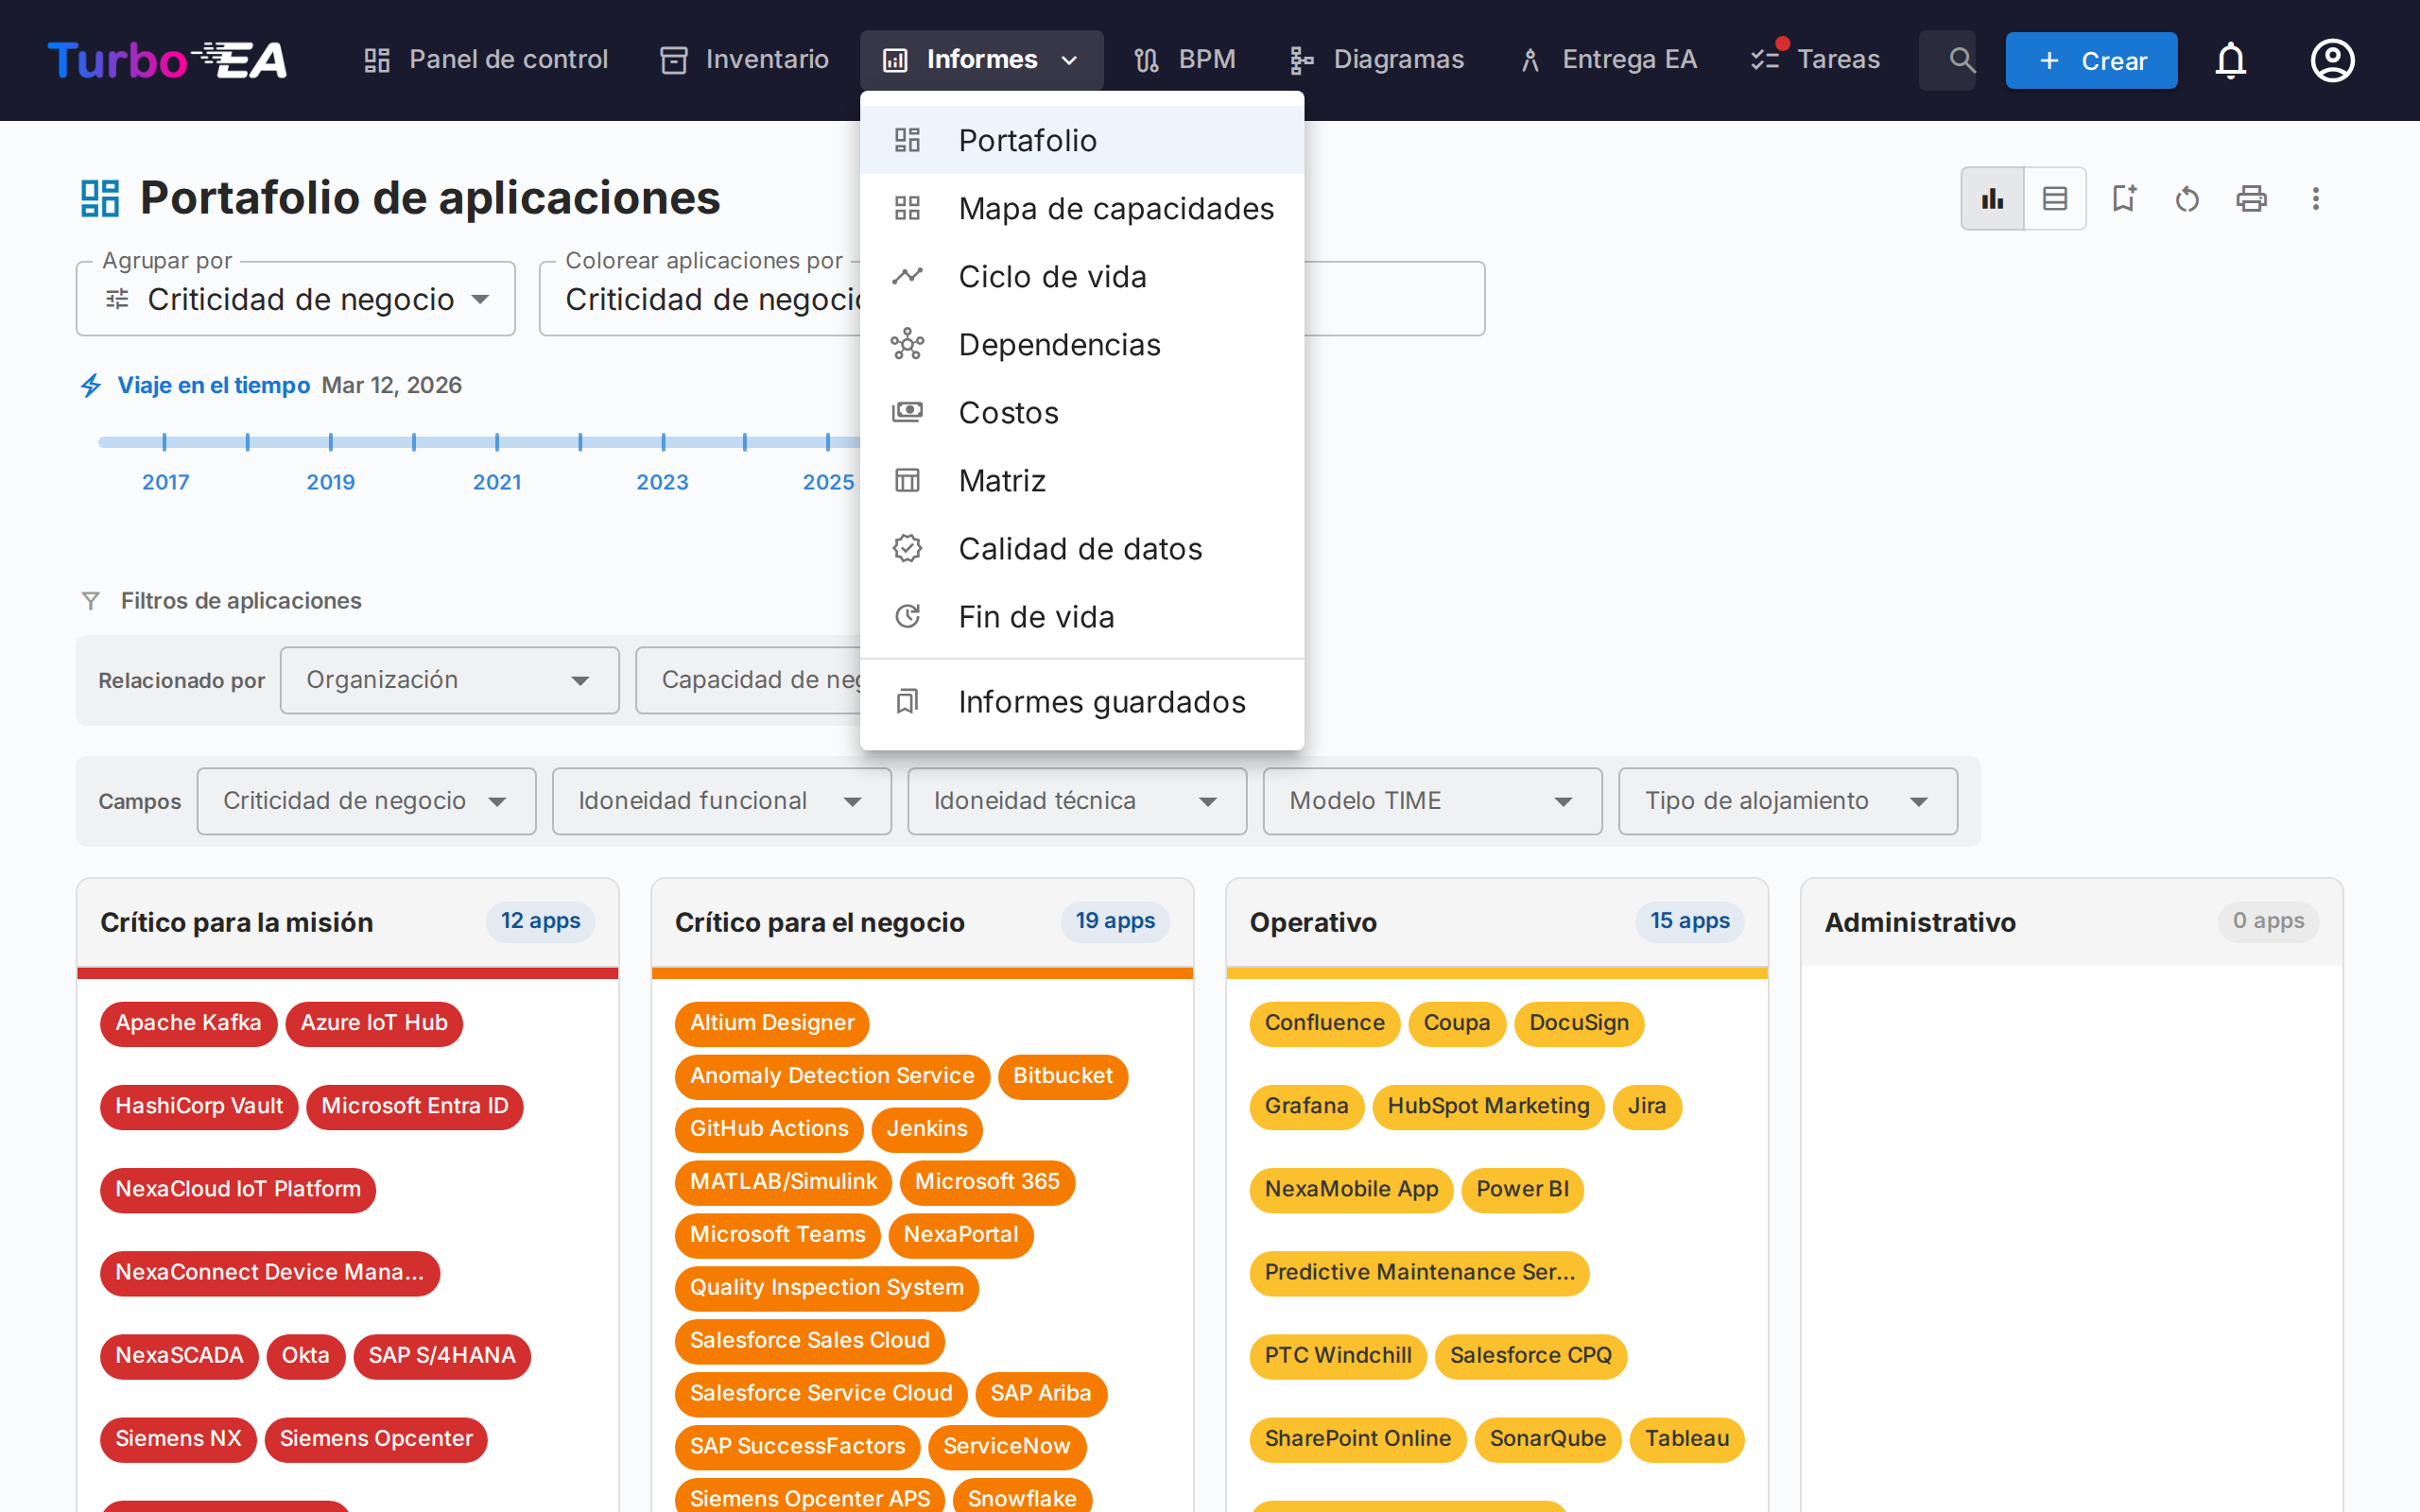
Task: Switch to chart view toggle
Action: 1992,198
